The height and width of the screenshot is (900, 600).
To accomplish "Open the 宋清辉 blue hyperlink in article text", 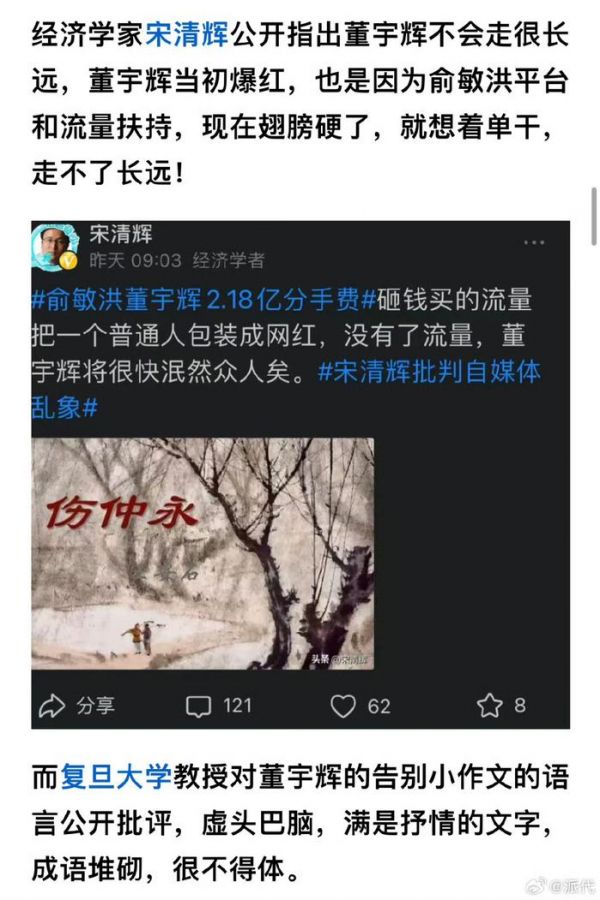I will tap(187, 34).
